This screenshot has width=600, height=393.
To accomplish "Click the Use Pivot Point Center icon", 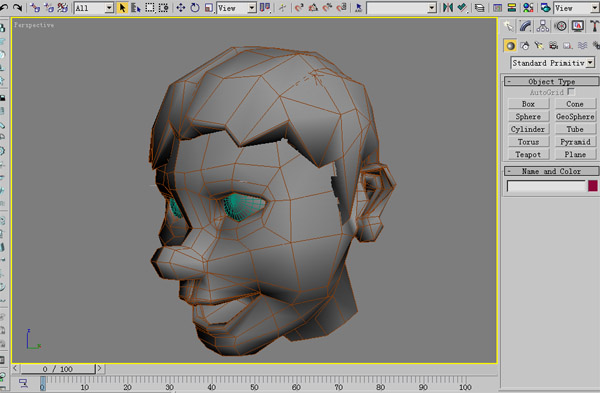I will tap(265, 7).
